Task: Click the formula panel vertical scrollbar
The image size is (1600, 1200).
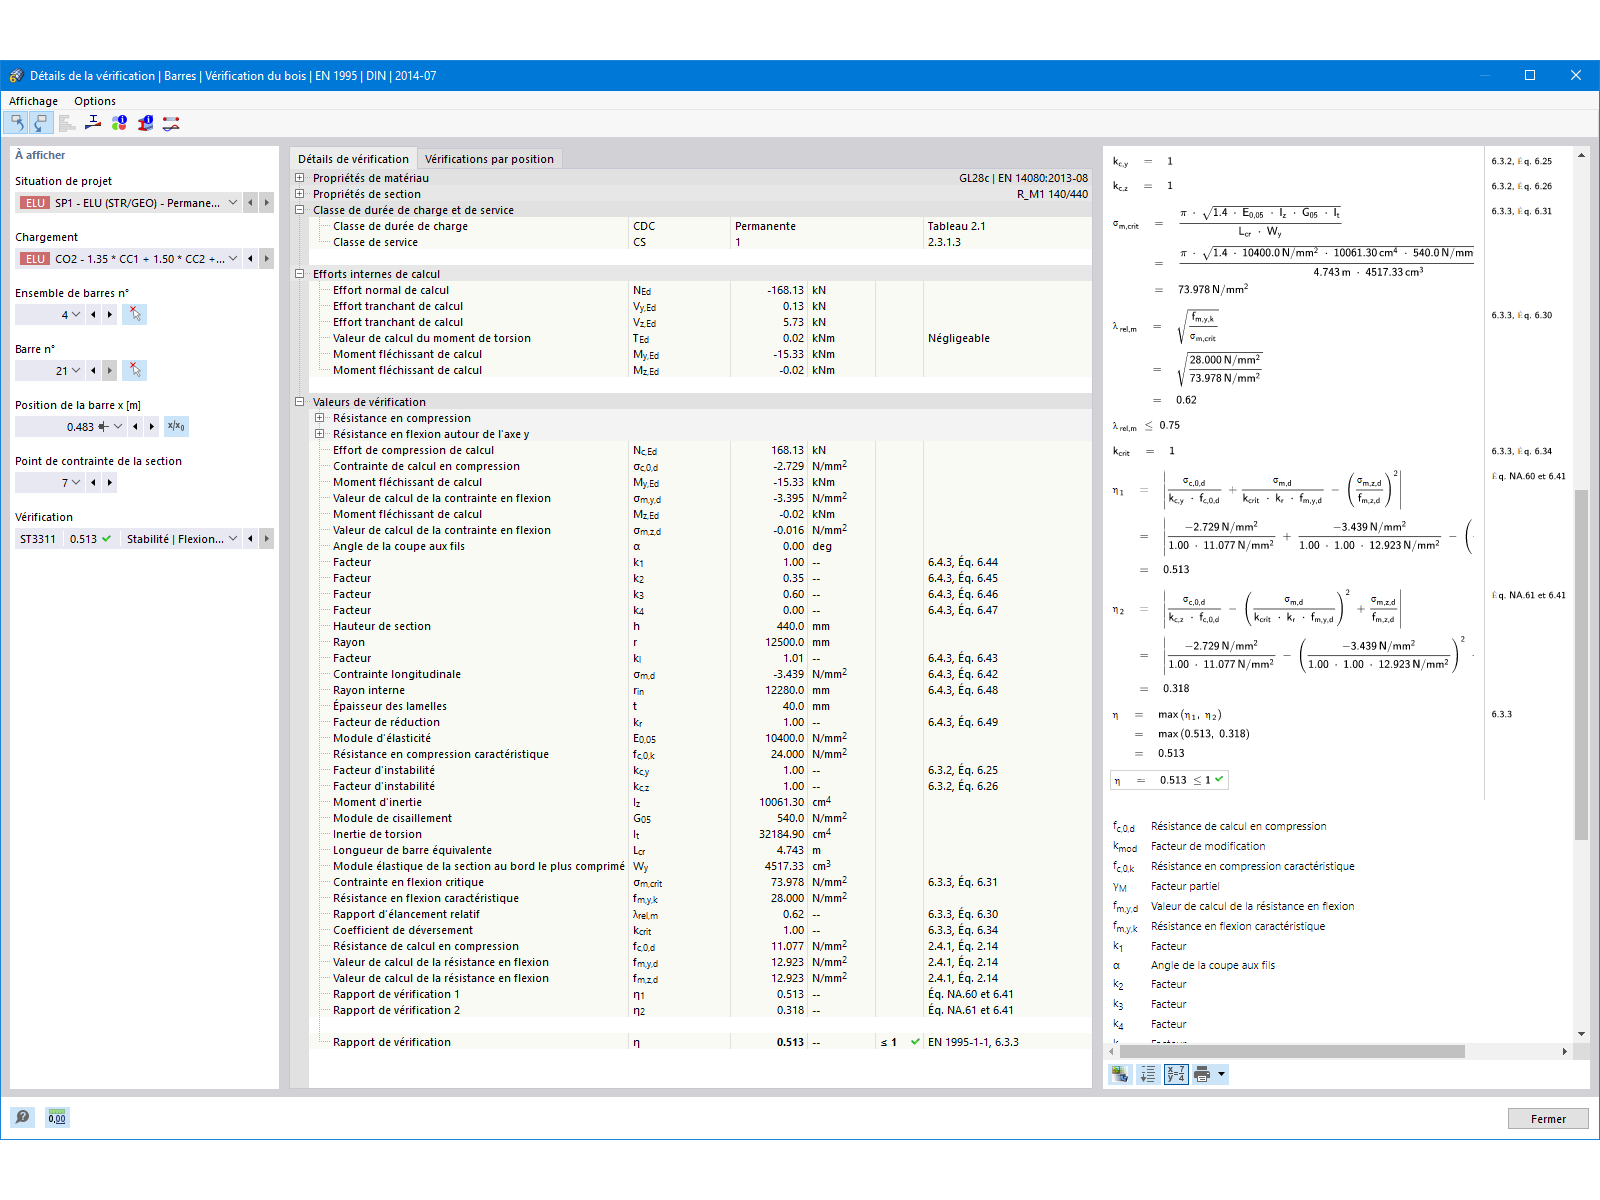Action: click(x=1581, y=665)
